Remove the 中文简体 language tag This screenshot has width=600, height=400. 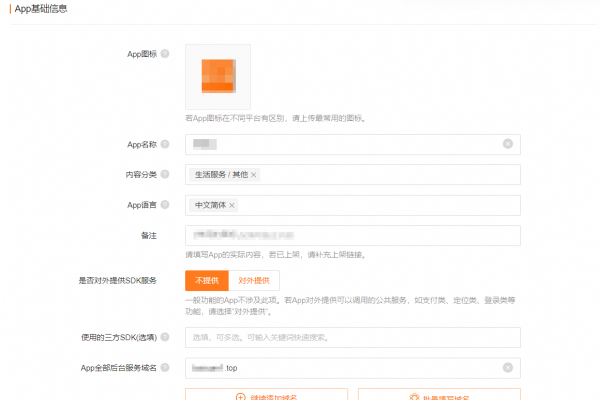232,206
